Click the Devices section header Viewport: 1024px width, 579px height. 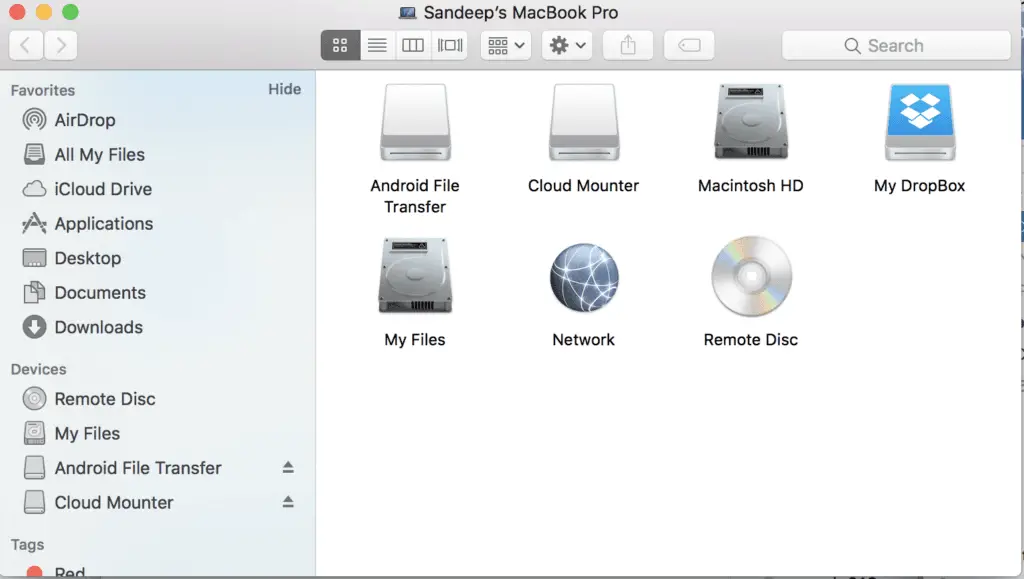click(39, 369)
